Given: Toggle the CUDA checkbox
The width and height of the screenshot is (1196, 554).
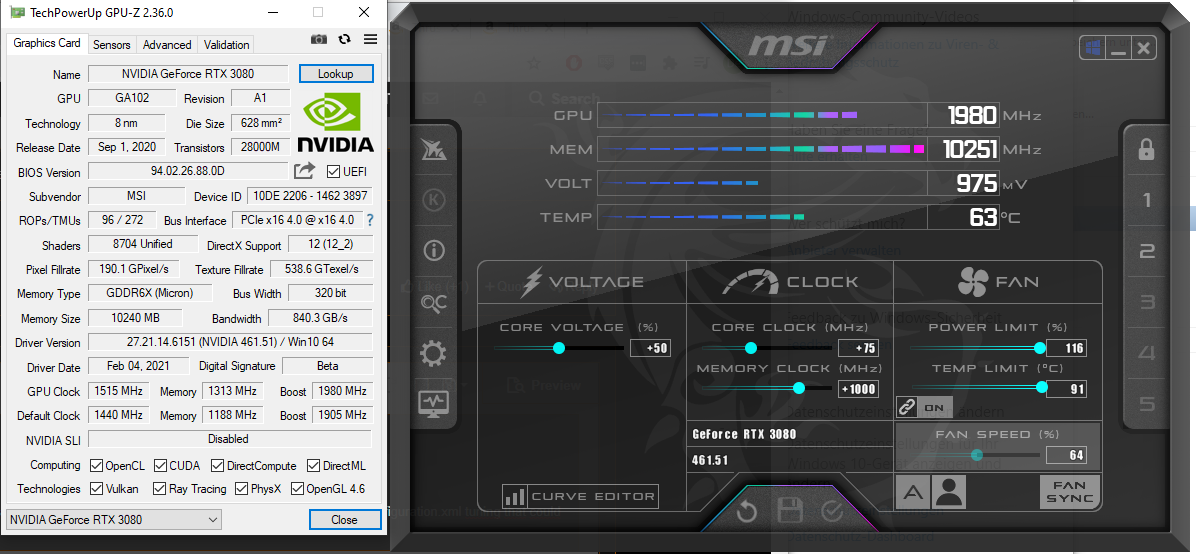Looking at the screenshot, I should point(160,465).
